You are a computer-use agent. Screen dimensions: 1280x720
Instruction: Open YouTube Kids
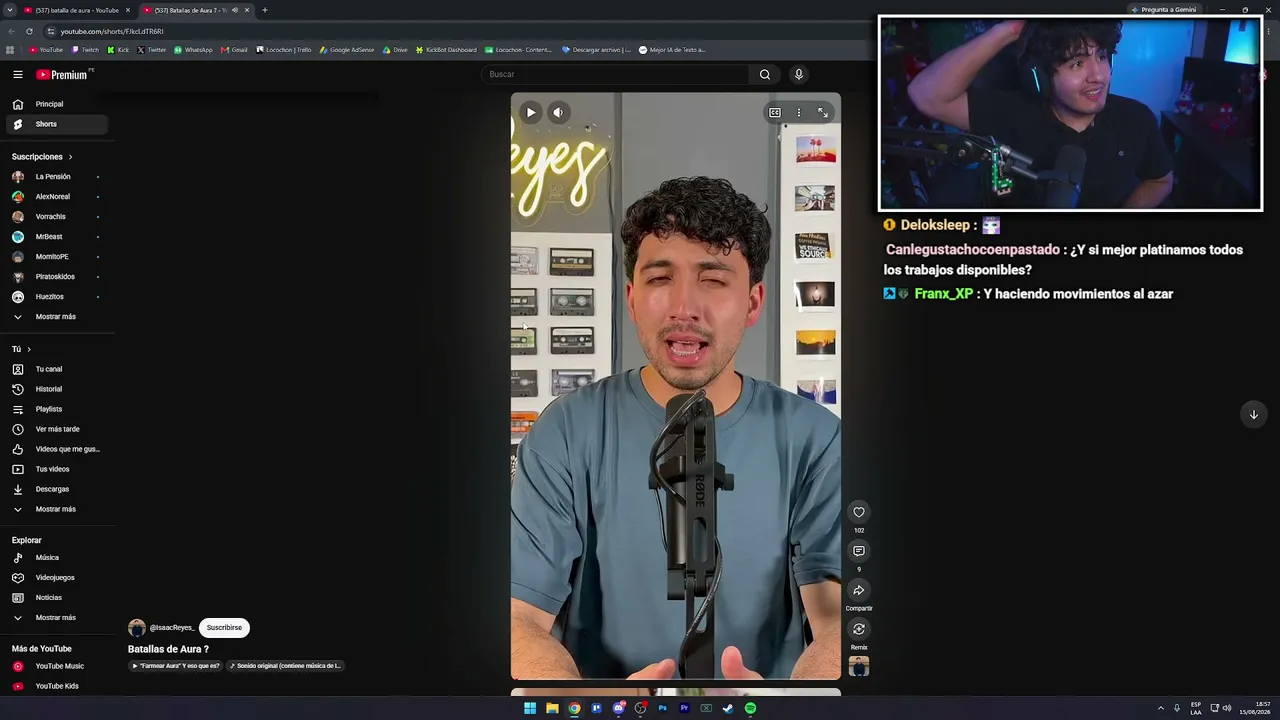[56, 686]
